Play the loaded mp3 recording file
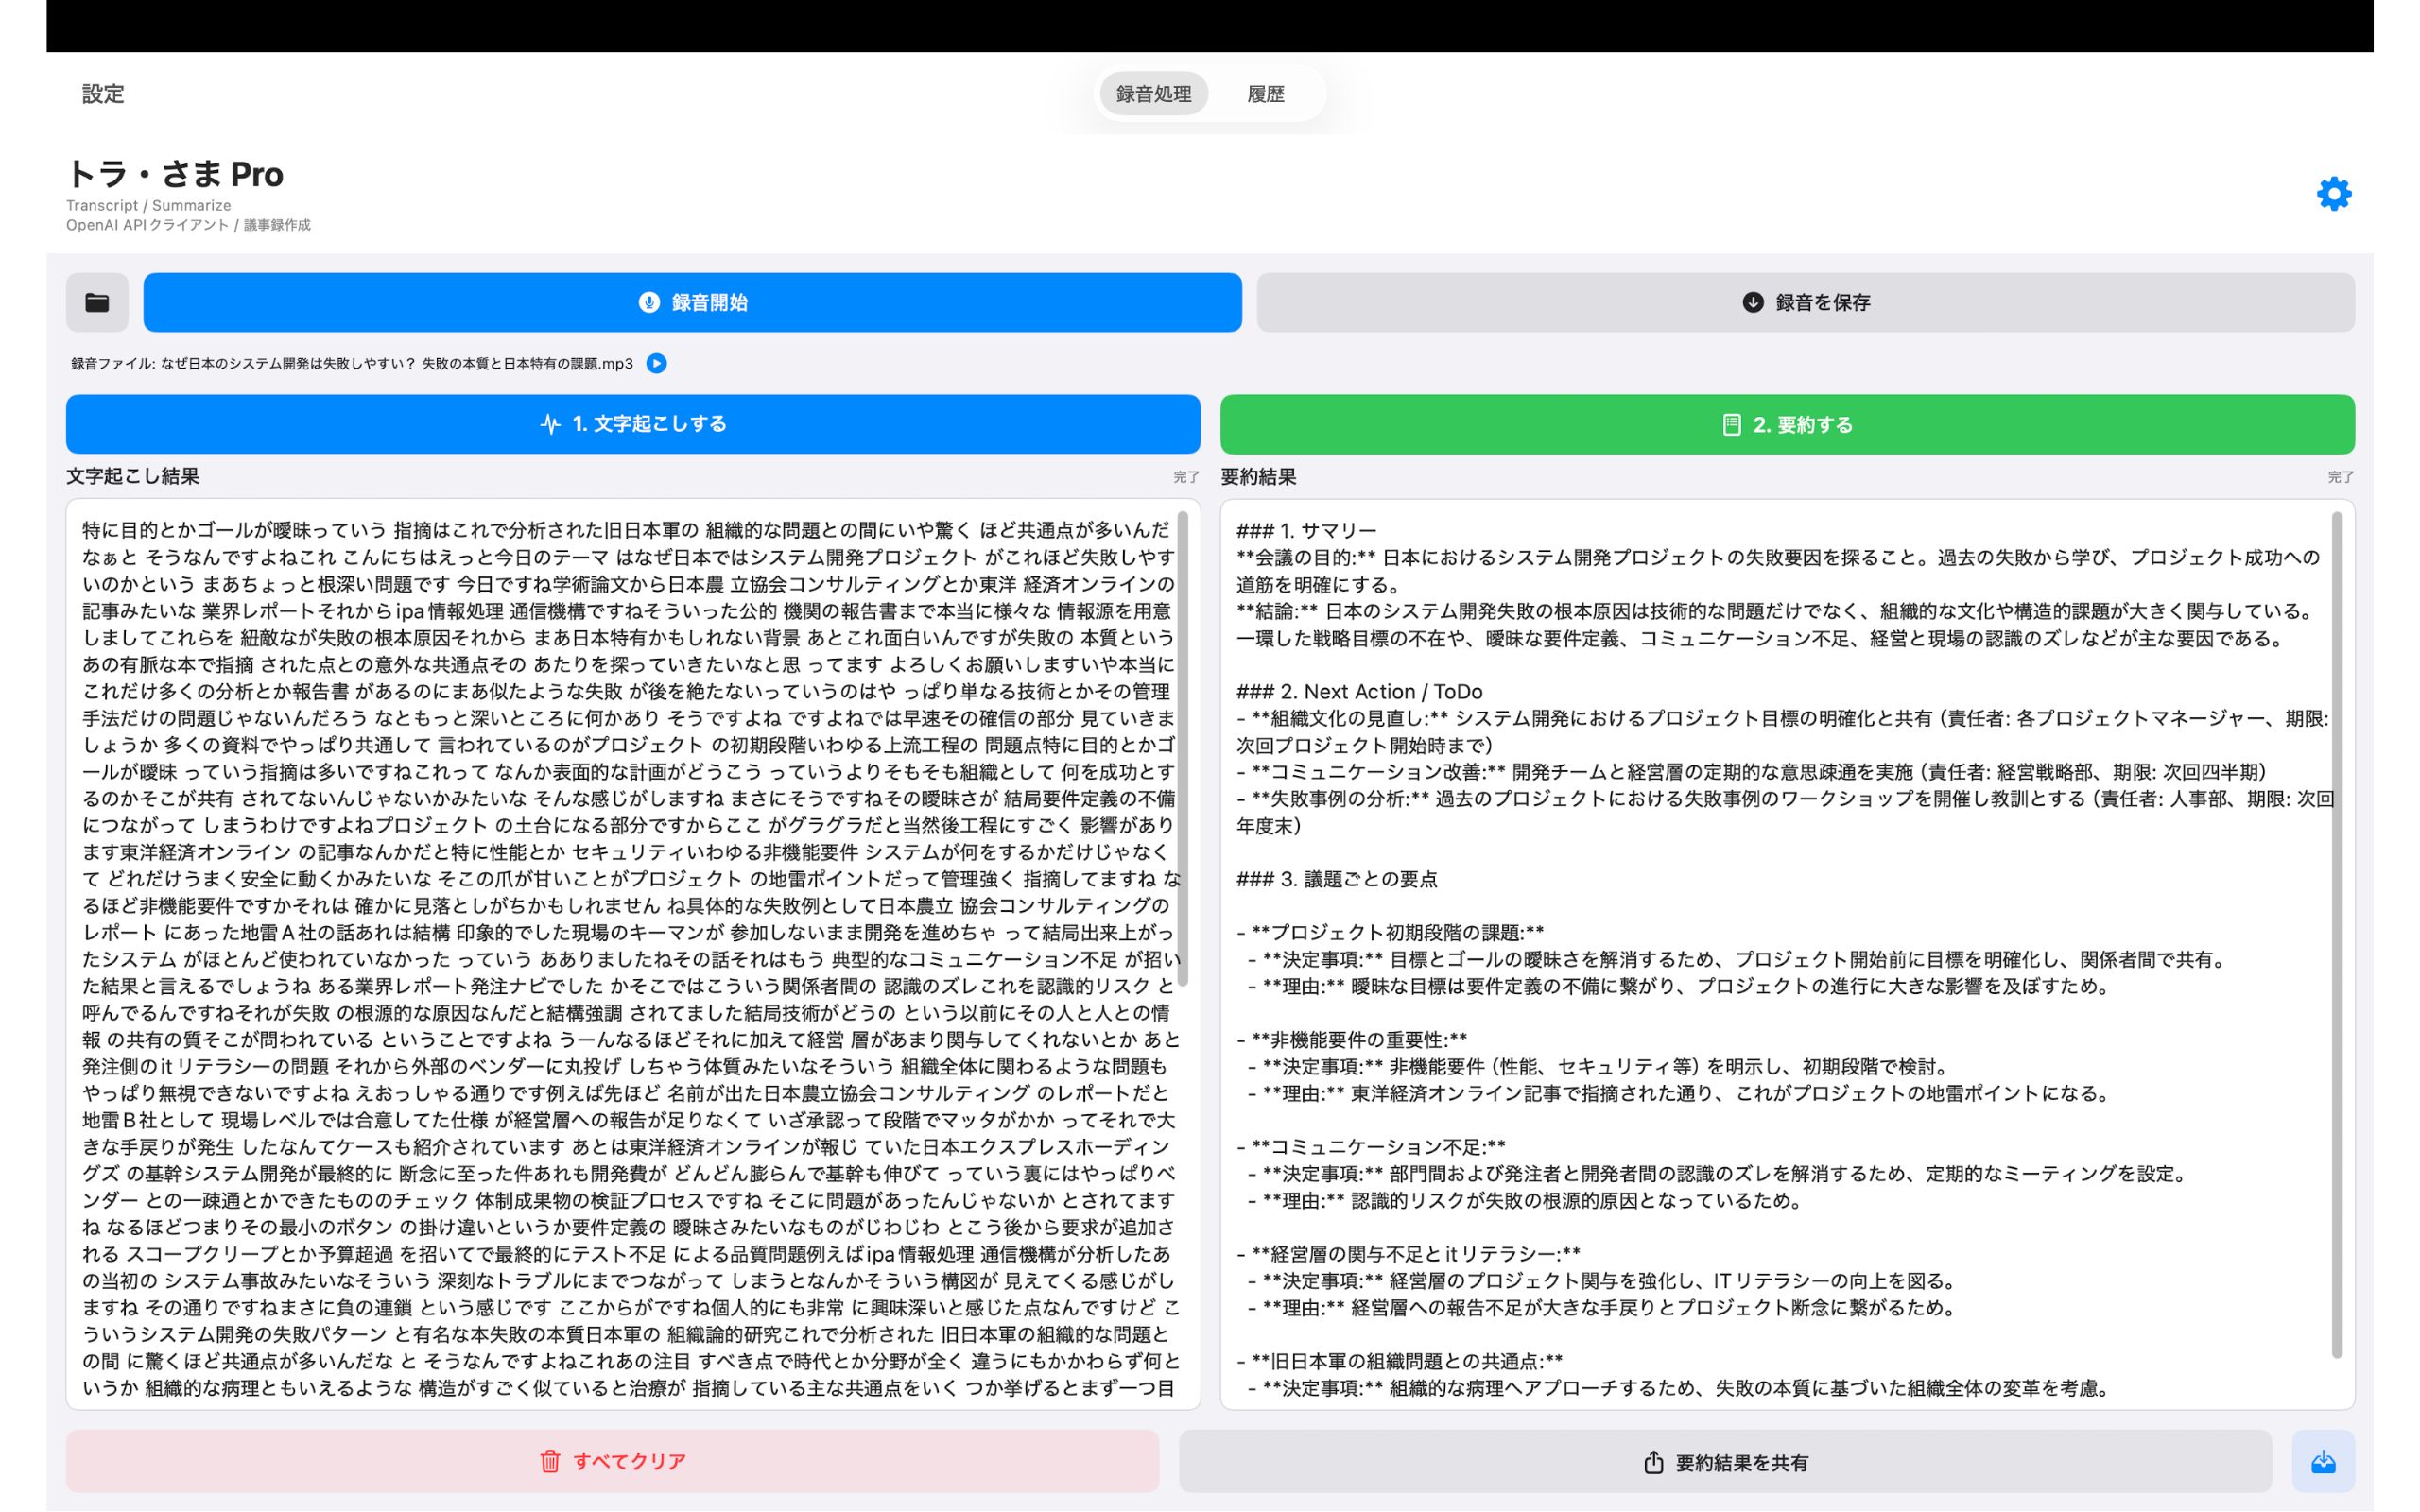Viewport: 2420px width, 1512px height. click(x=657, y=363)
